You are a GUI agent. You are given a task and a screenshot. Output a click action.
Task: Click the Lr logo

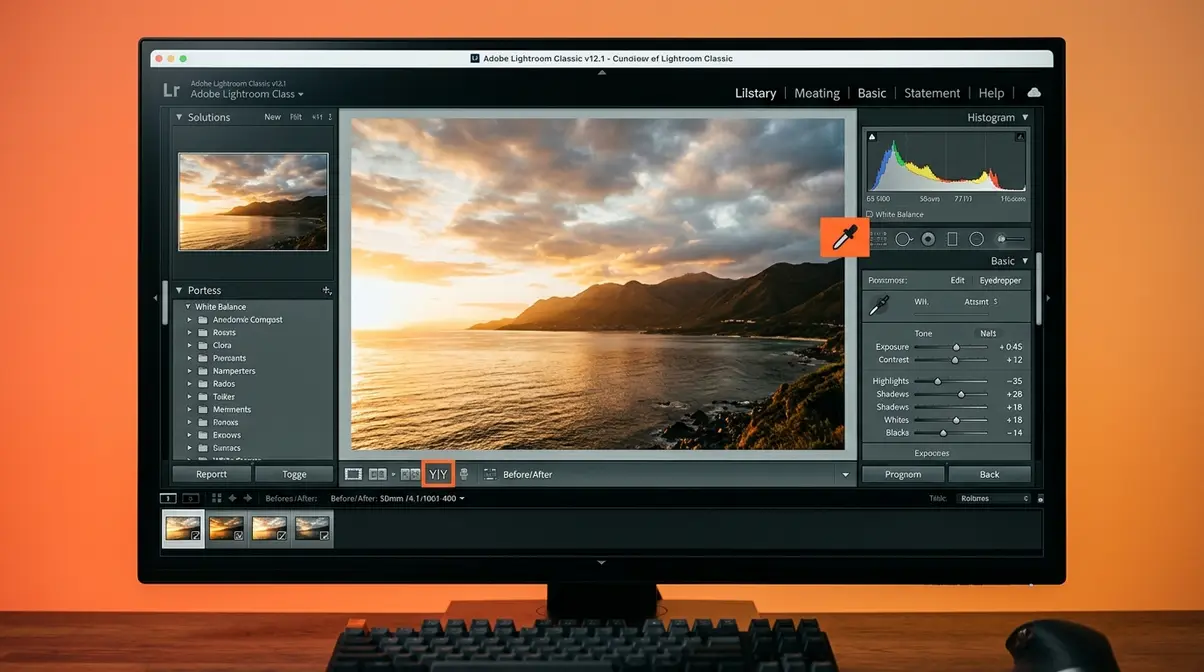tap(171, 90)
